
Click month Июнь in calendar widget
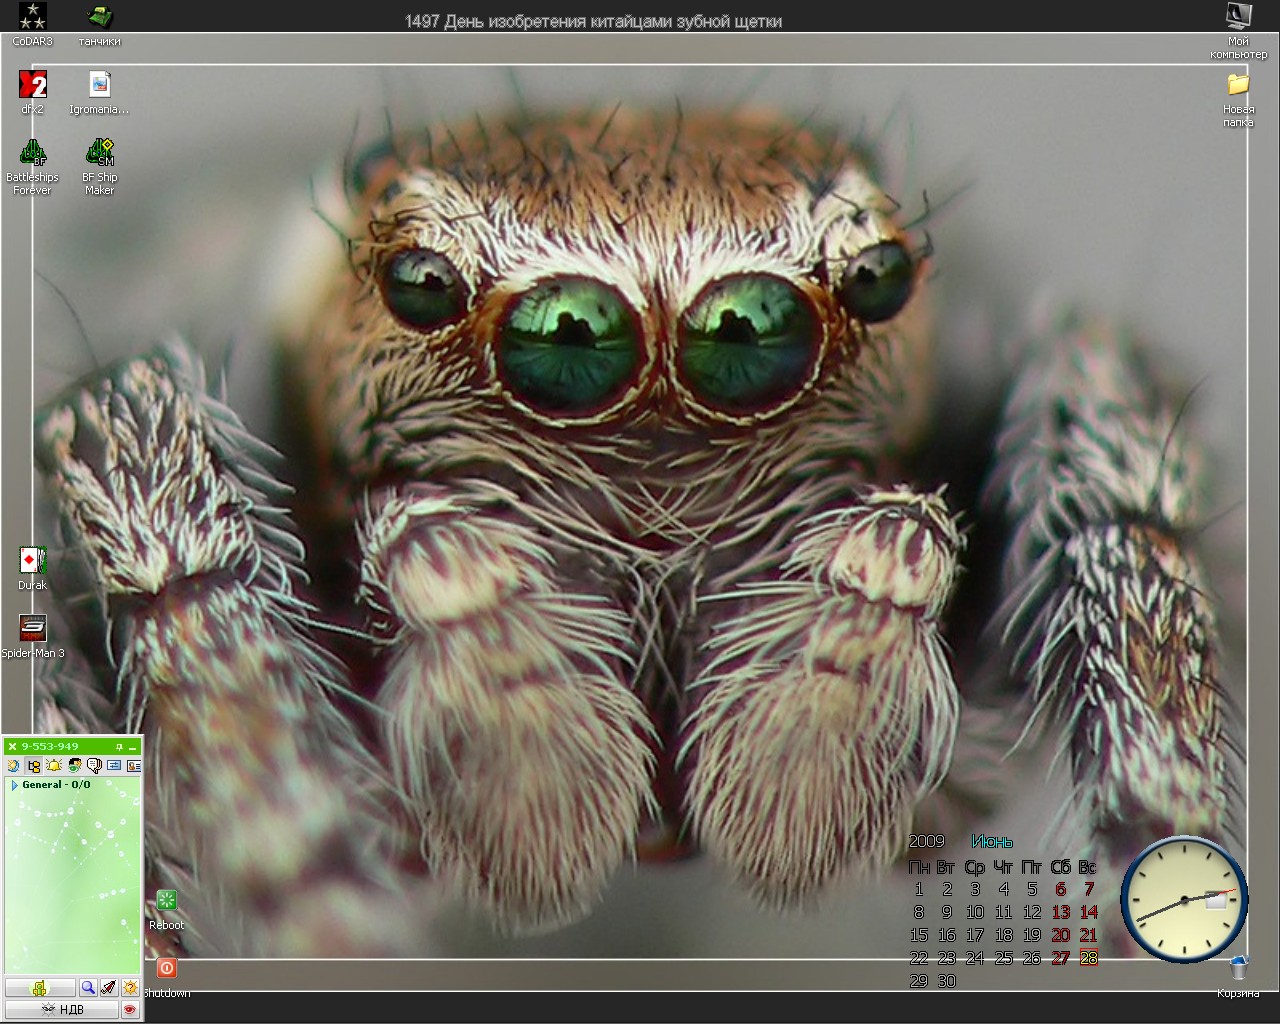click(992, 841)
